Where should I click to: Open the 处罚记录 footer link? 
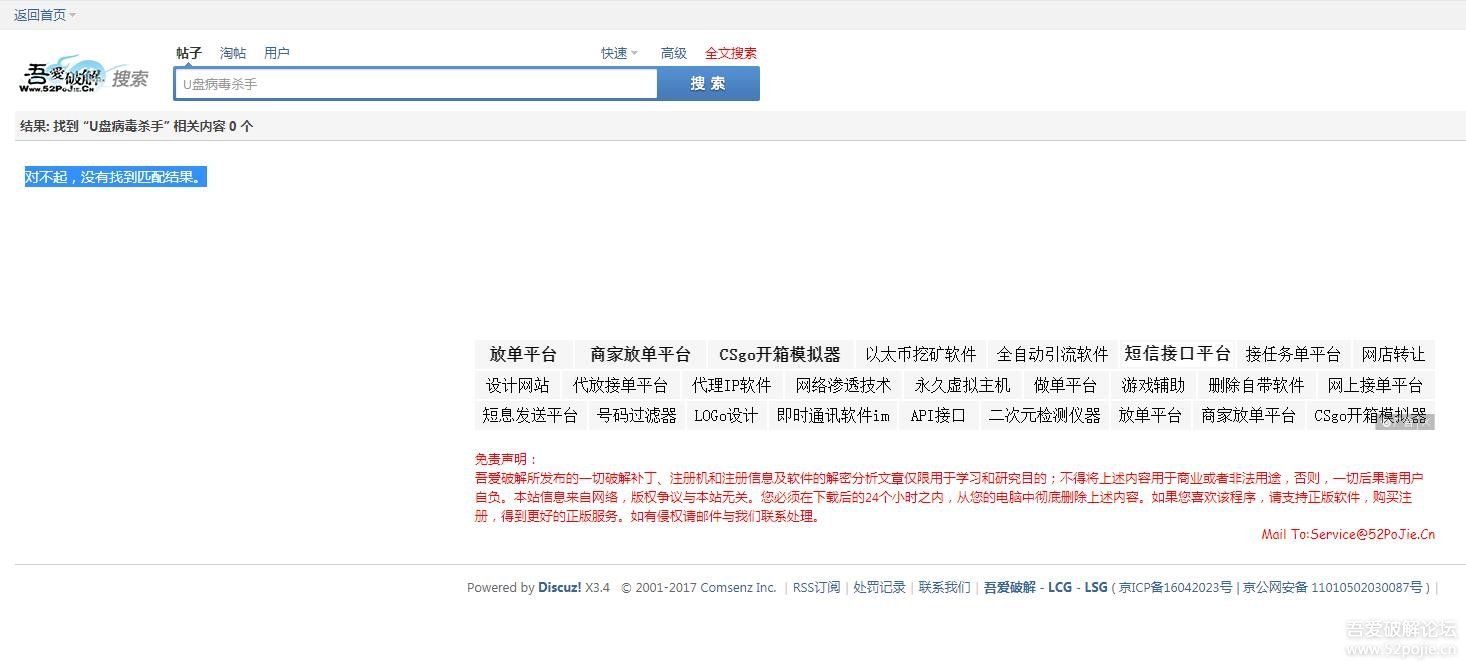[879, 587]
